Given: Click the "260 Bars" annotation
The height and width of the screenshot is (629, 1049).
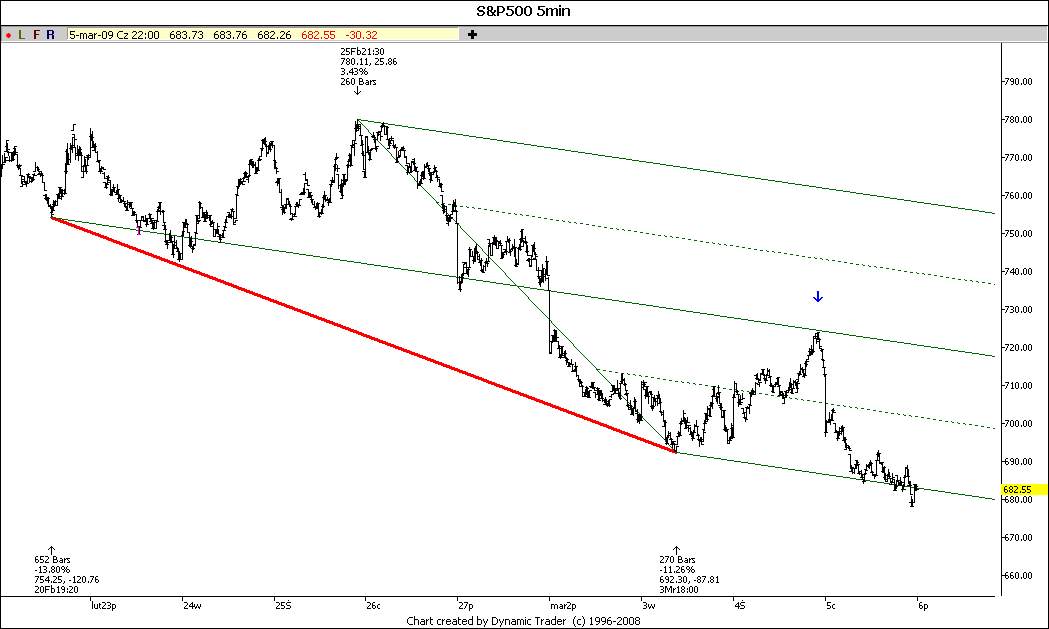Looking at the screenshot, I should pos(359,82).
